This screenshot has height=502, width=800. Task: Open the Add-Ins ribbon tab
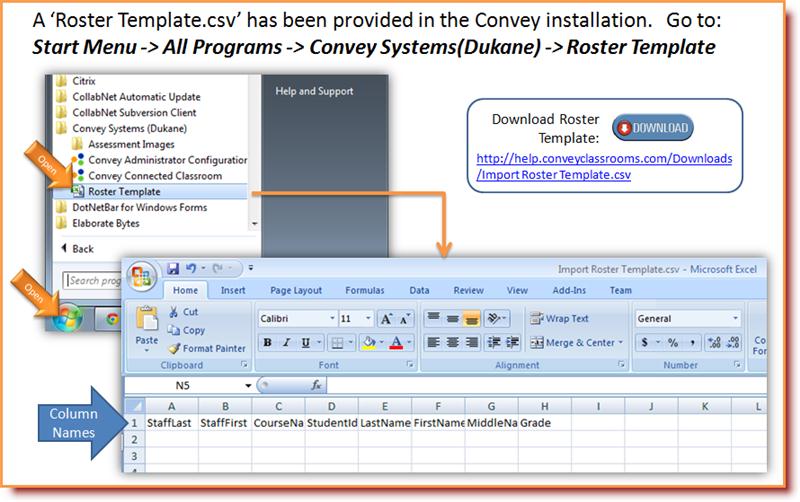(x=569, y=290)
